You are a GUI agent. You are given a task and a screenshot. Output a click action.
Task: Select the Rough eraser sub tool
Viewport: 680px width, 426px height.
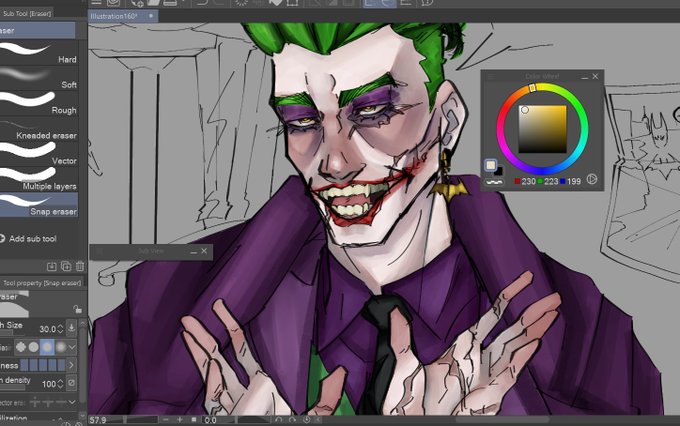[39, 103]
